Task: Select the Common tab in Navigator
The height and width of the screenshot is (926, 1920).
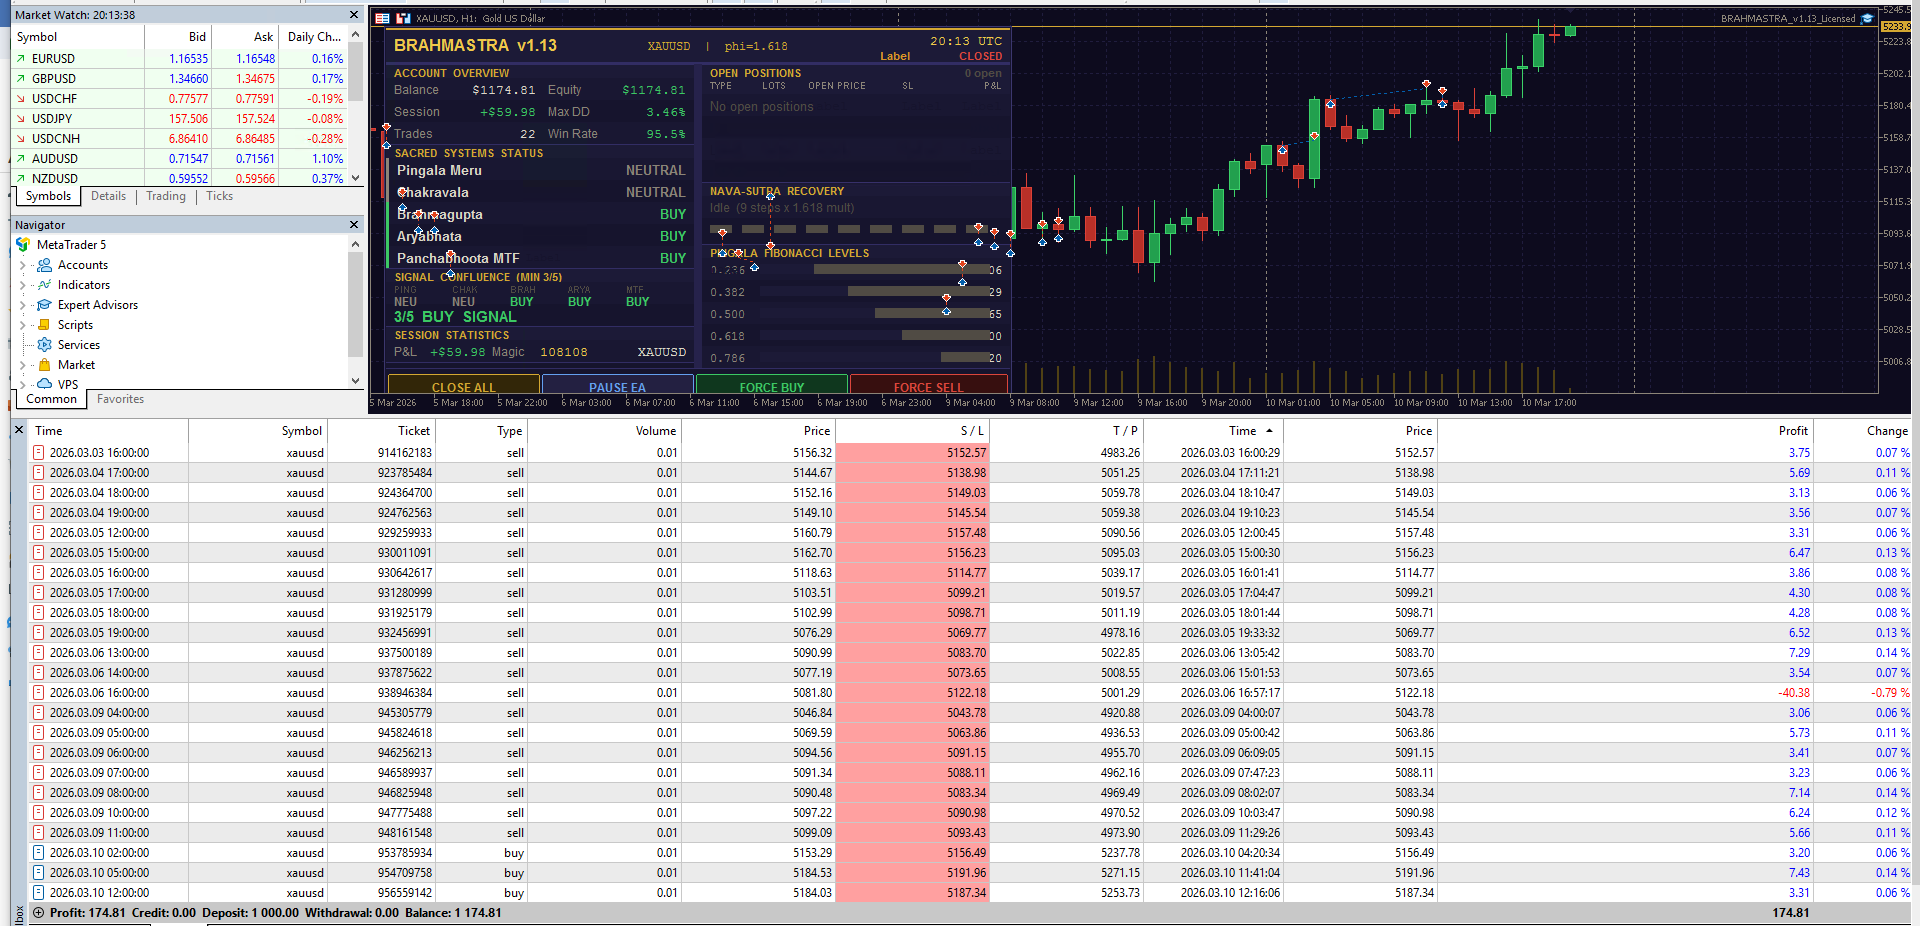Action: [52, 399]
